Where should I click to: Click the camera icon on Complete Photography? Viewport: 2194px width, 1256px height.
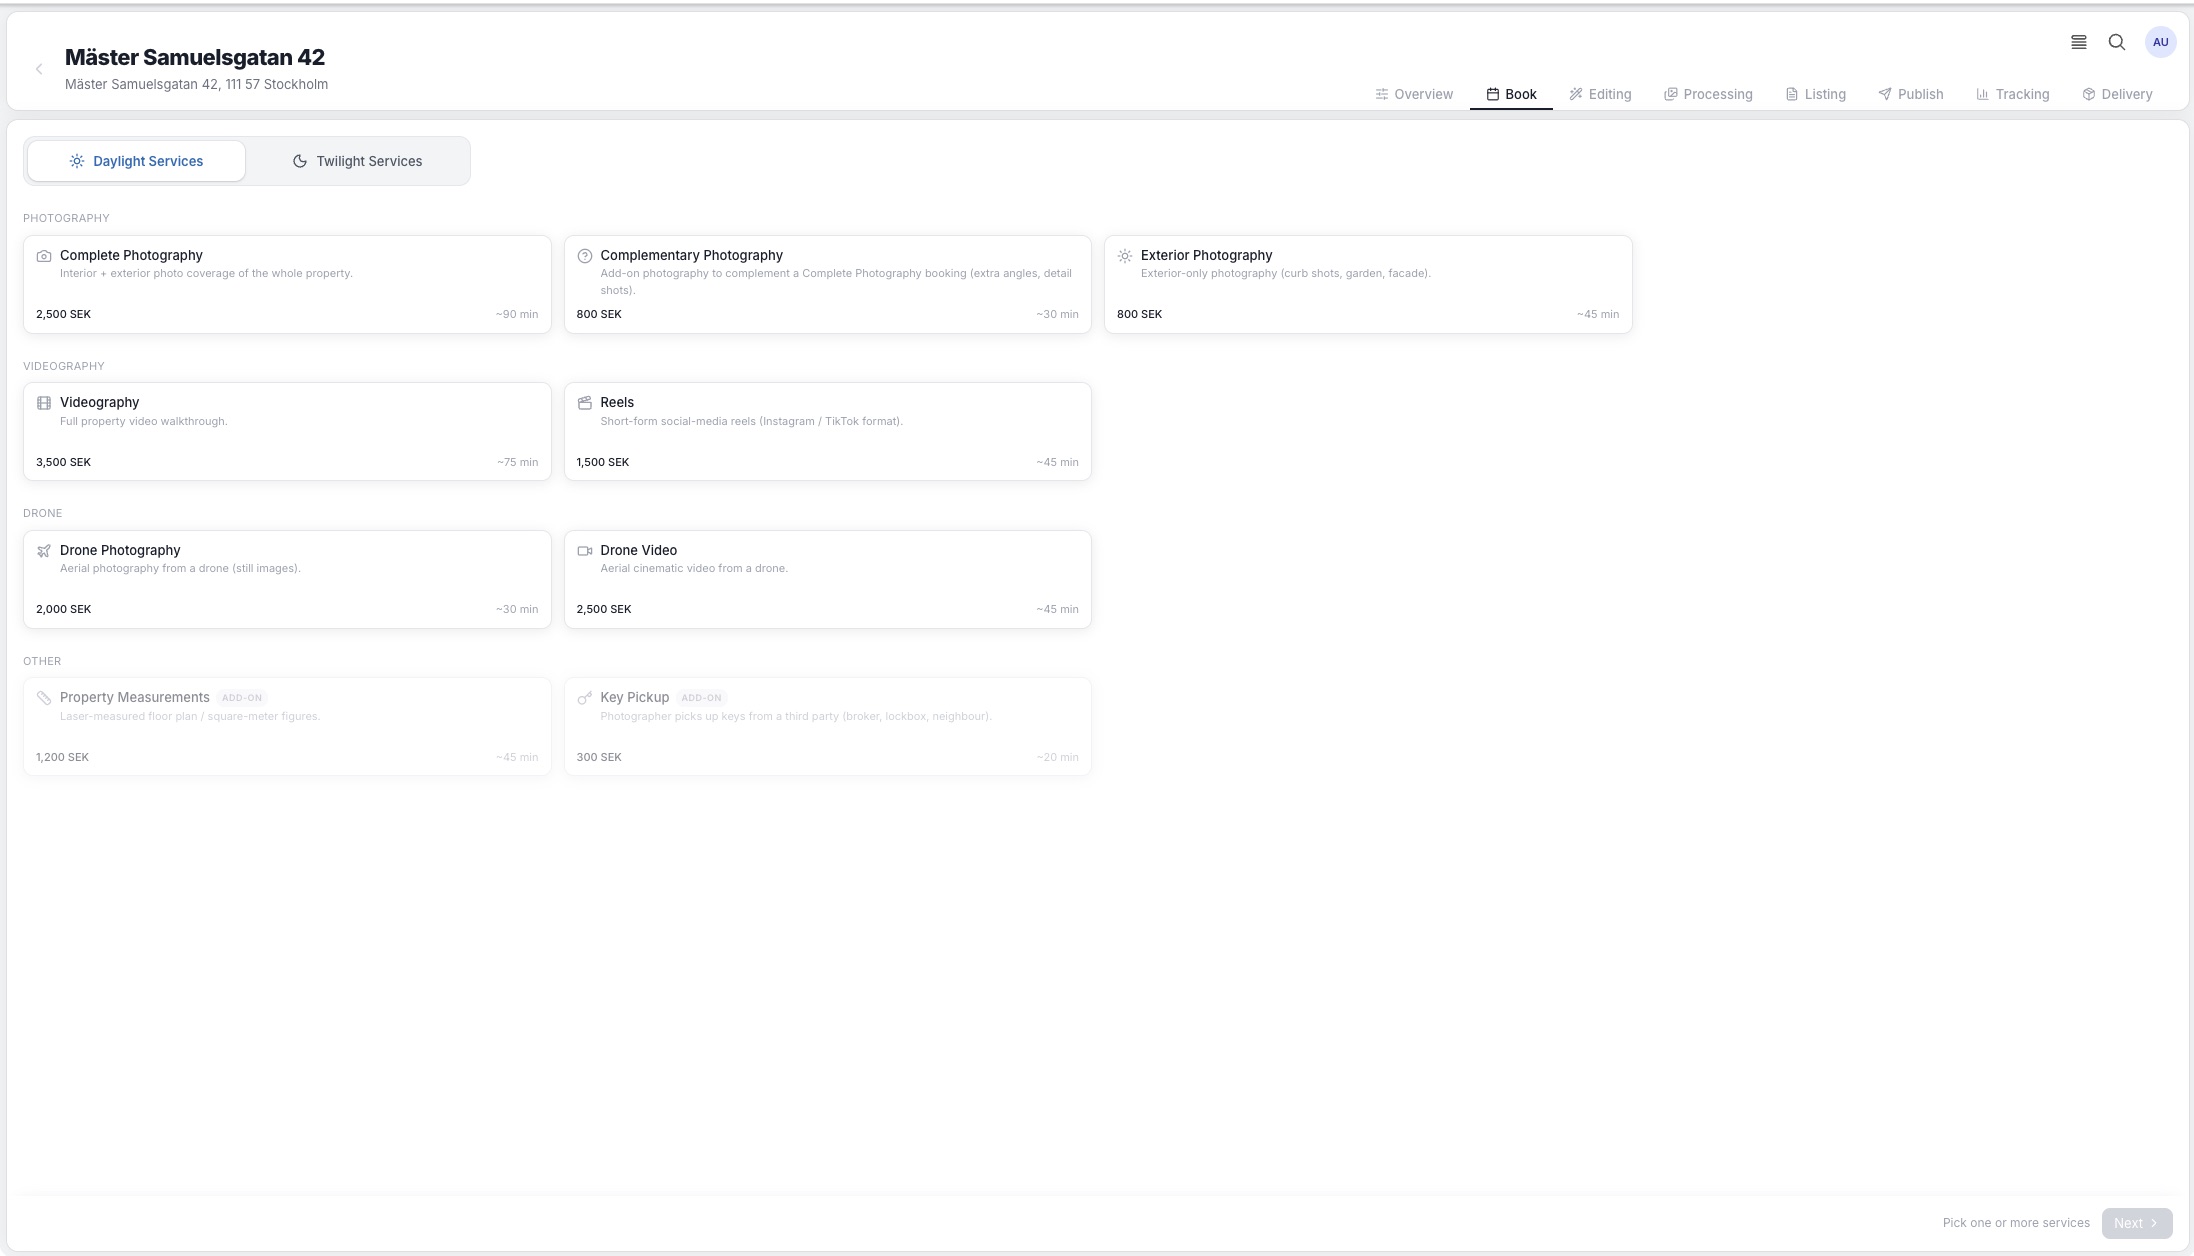pyautogui.click(x=44, y=256)
